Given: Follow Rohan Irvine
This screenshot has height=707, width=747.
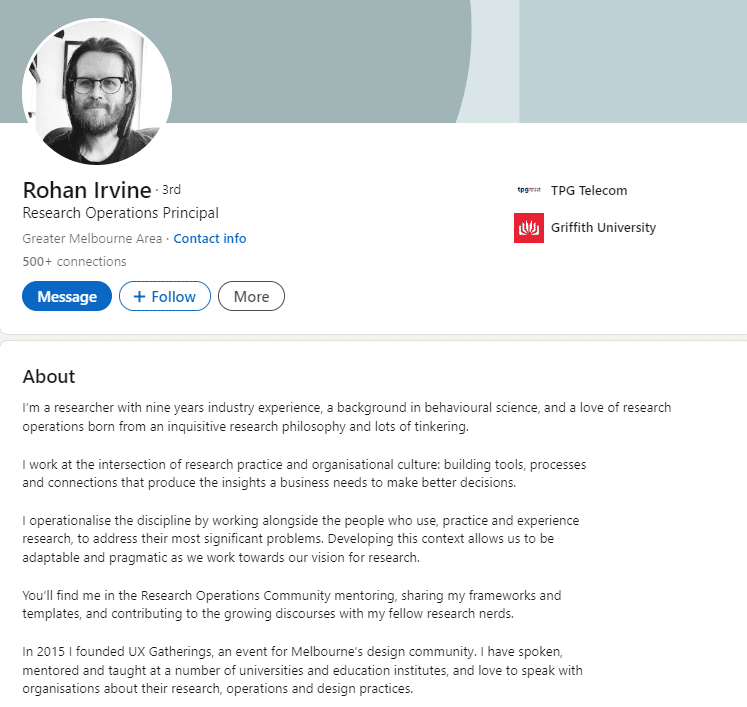Looking at the screenshot, I should click(165, 296).
